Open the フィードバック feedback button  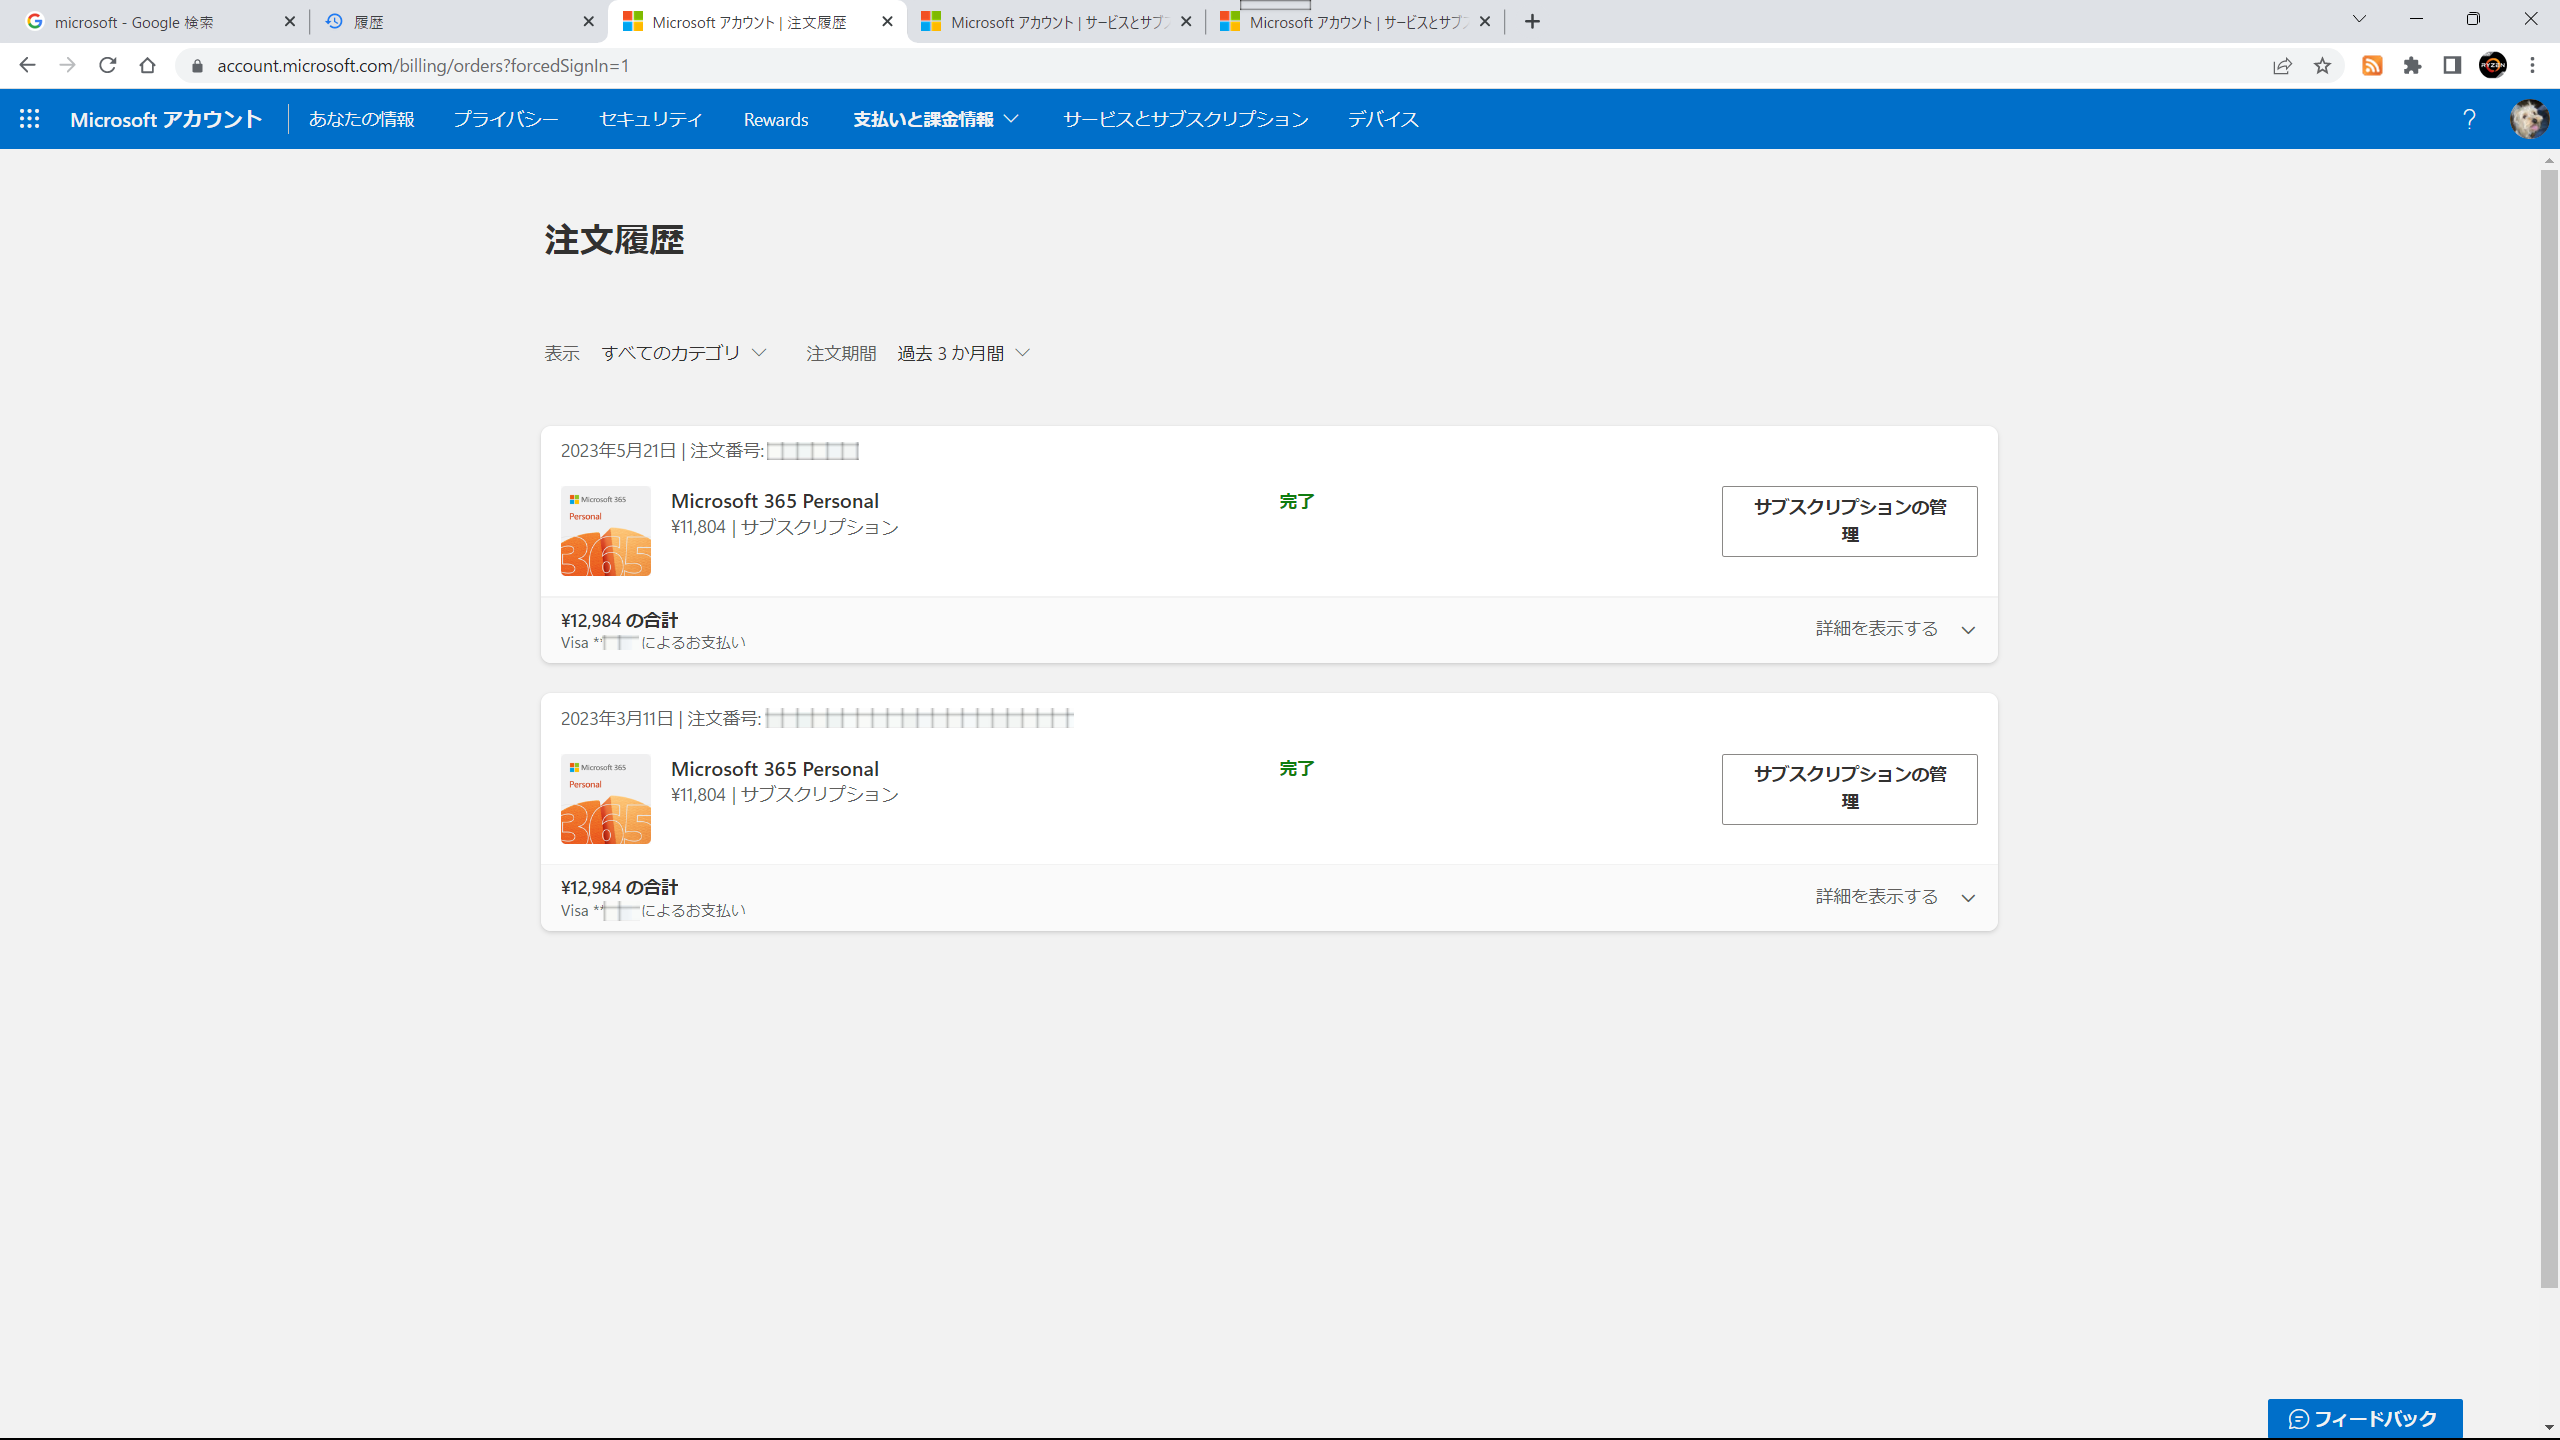click(2364, 1418)
